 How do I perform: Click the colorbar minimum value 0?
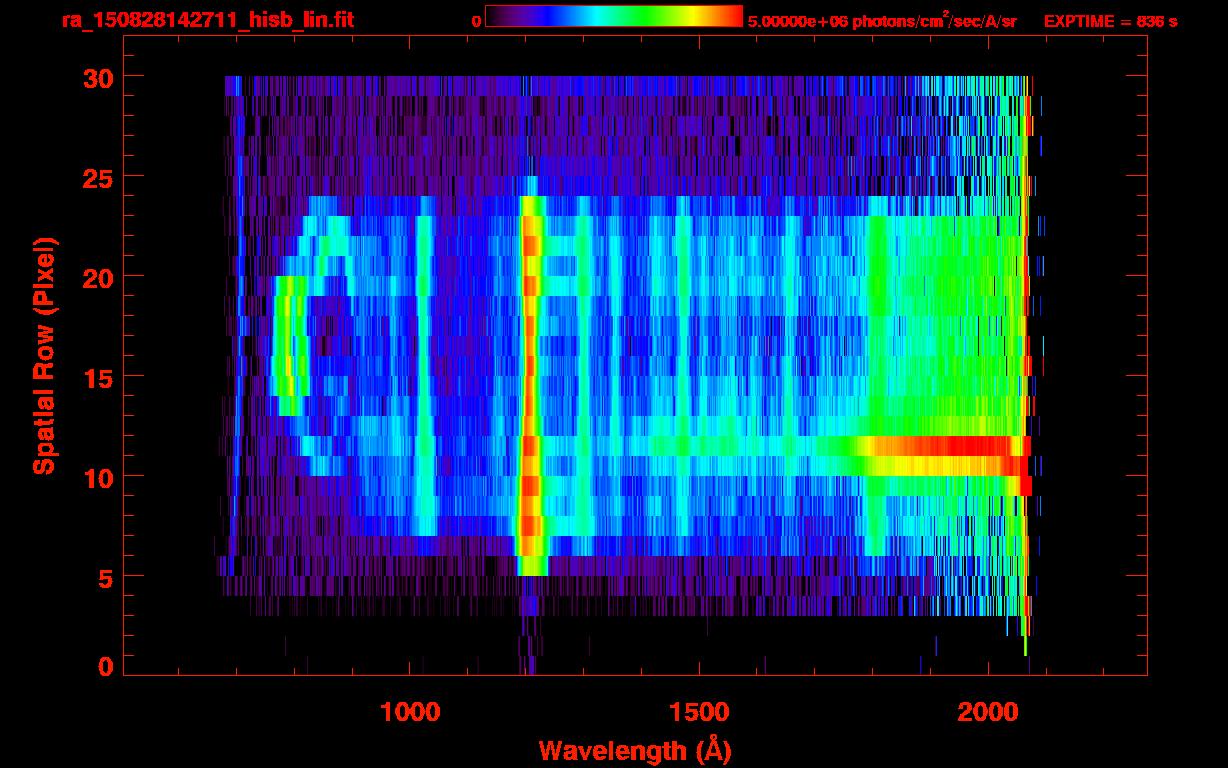tap(477, 20)
